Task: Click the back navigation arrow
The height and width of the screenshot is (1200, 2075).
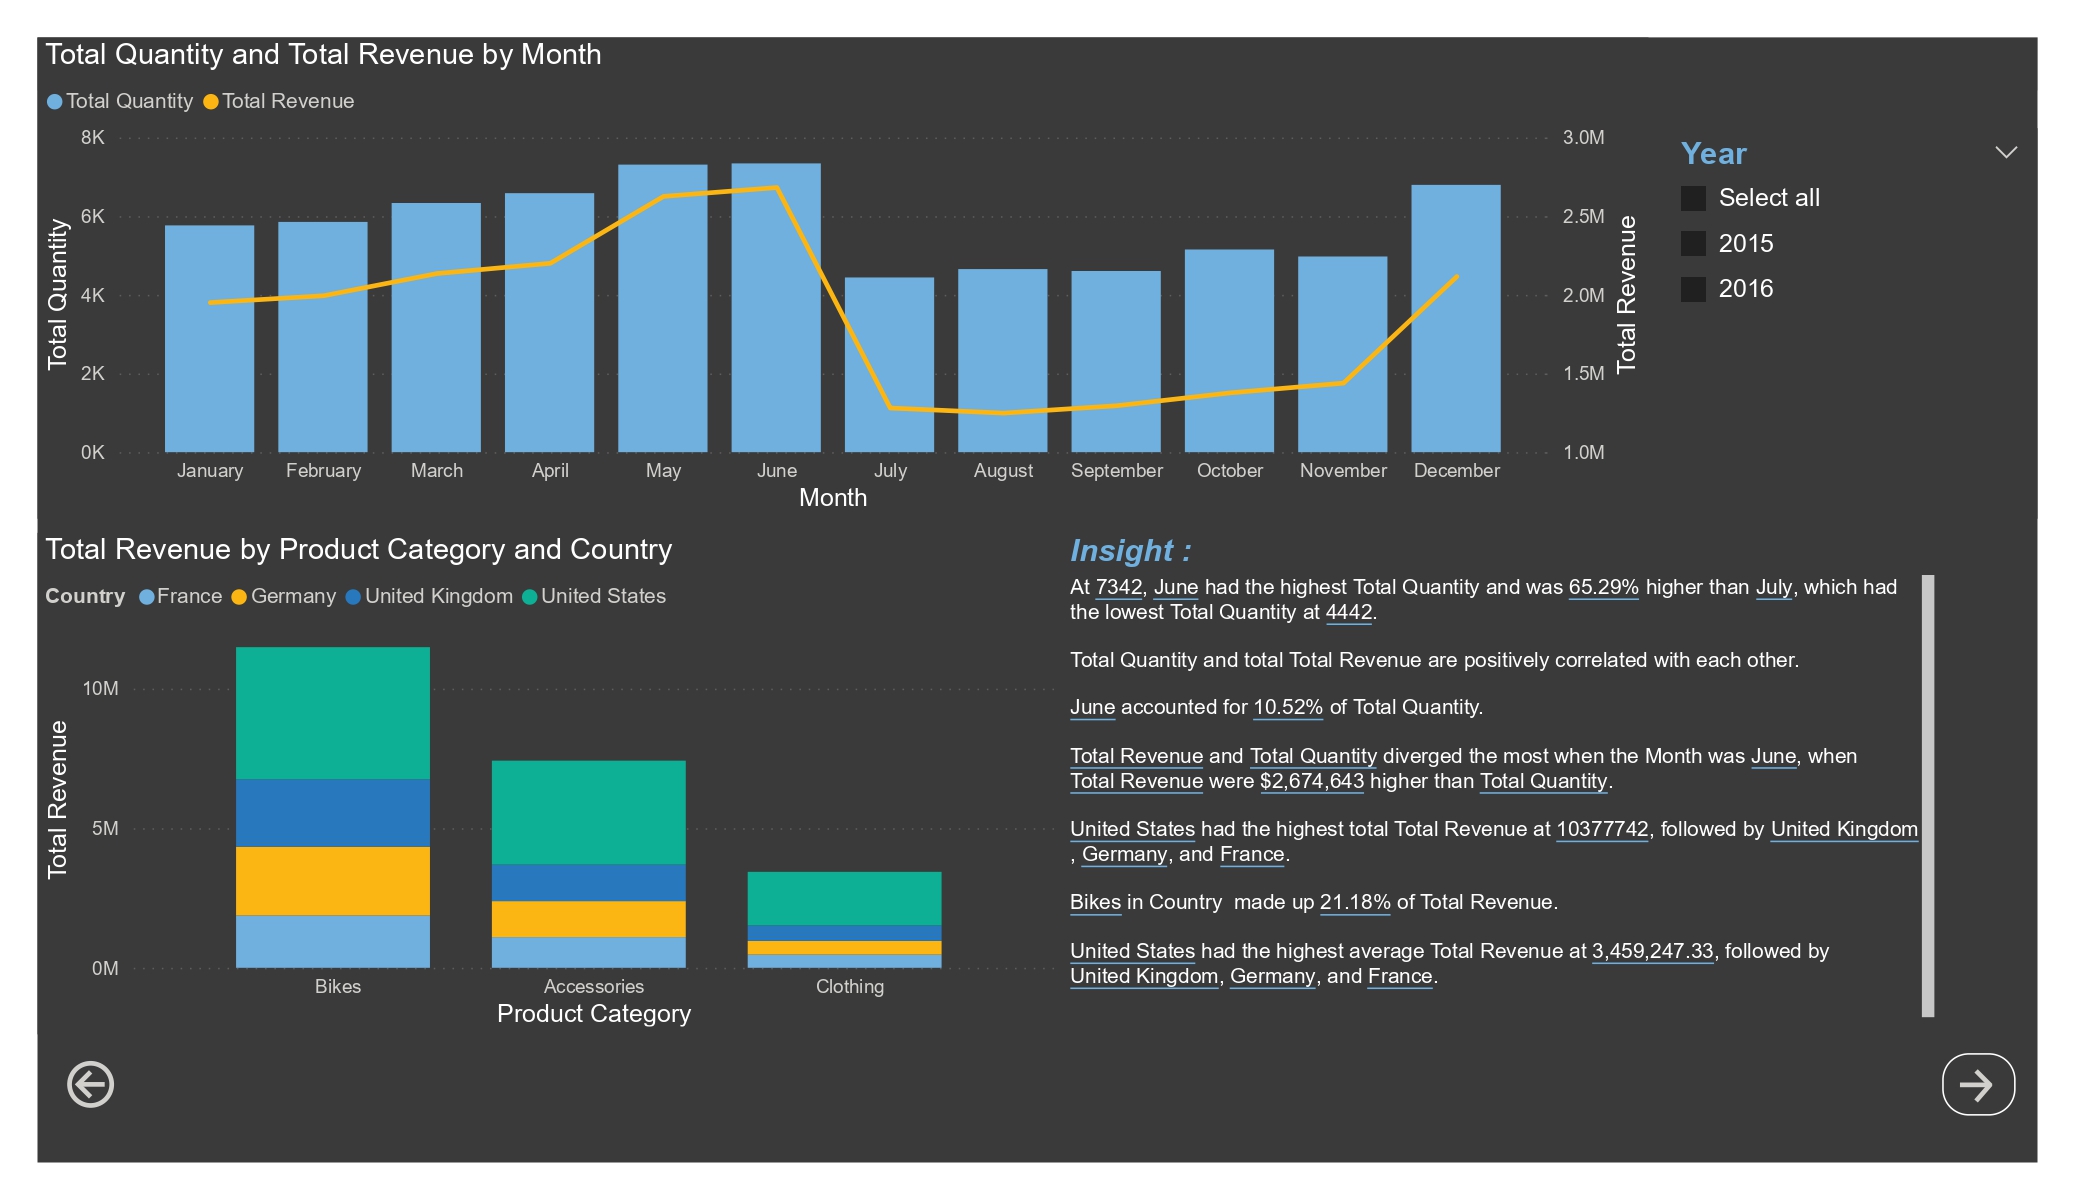Action: coord(89,1083)
